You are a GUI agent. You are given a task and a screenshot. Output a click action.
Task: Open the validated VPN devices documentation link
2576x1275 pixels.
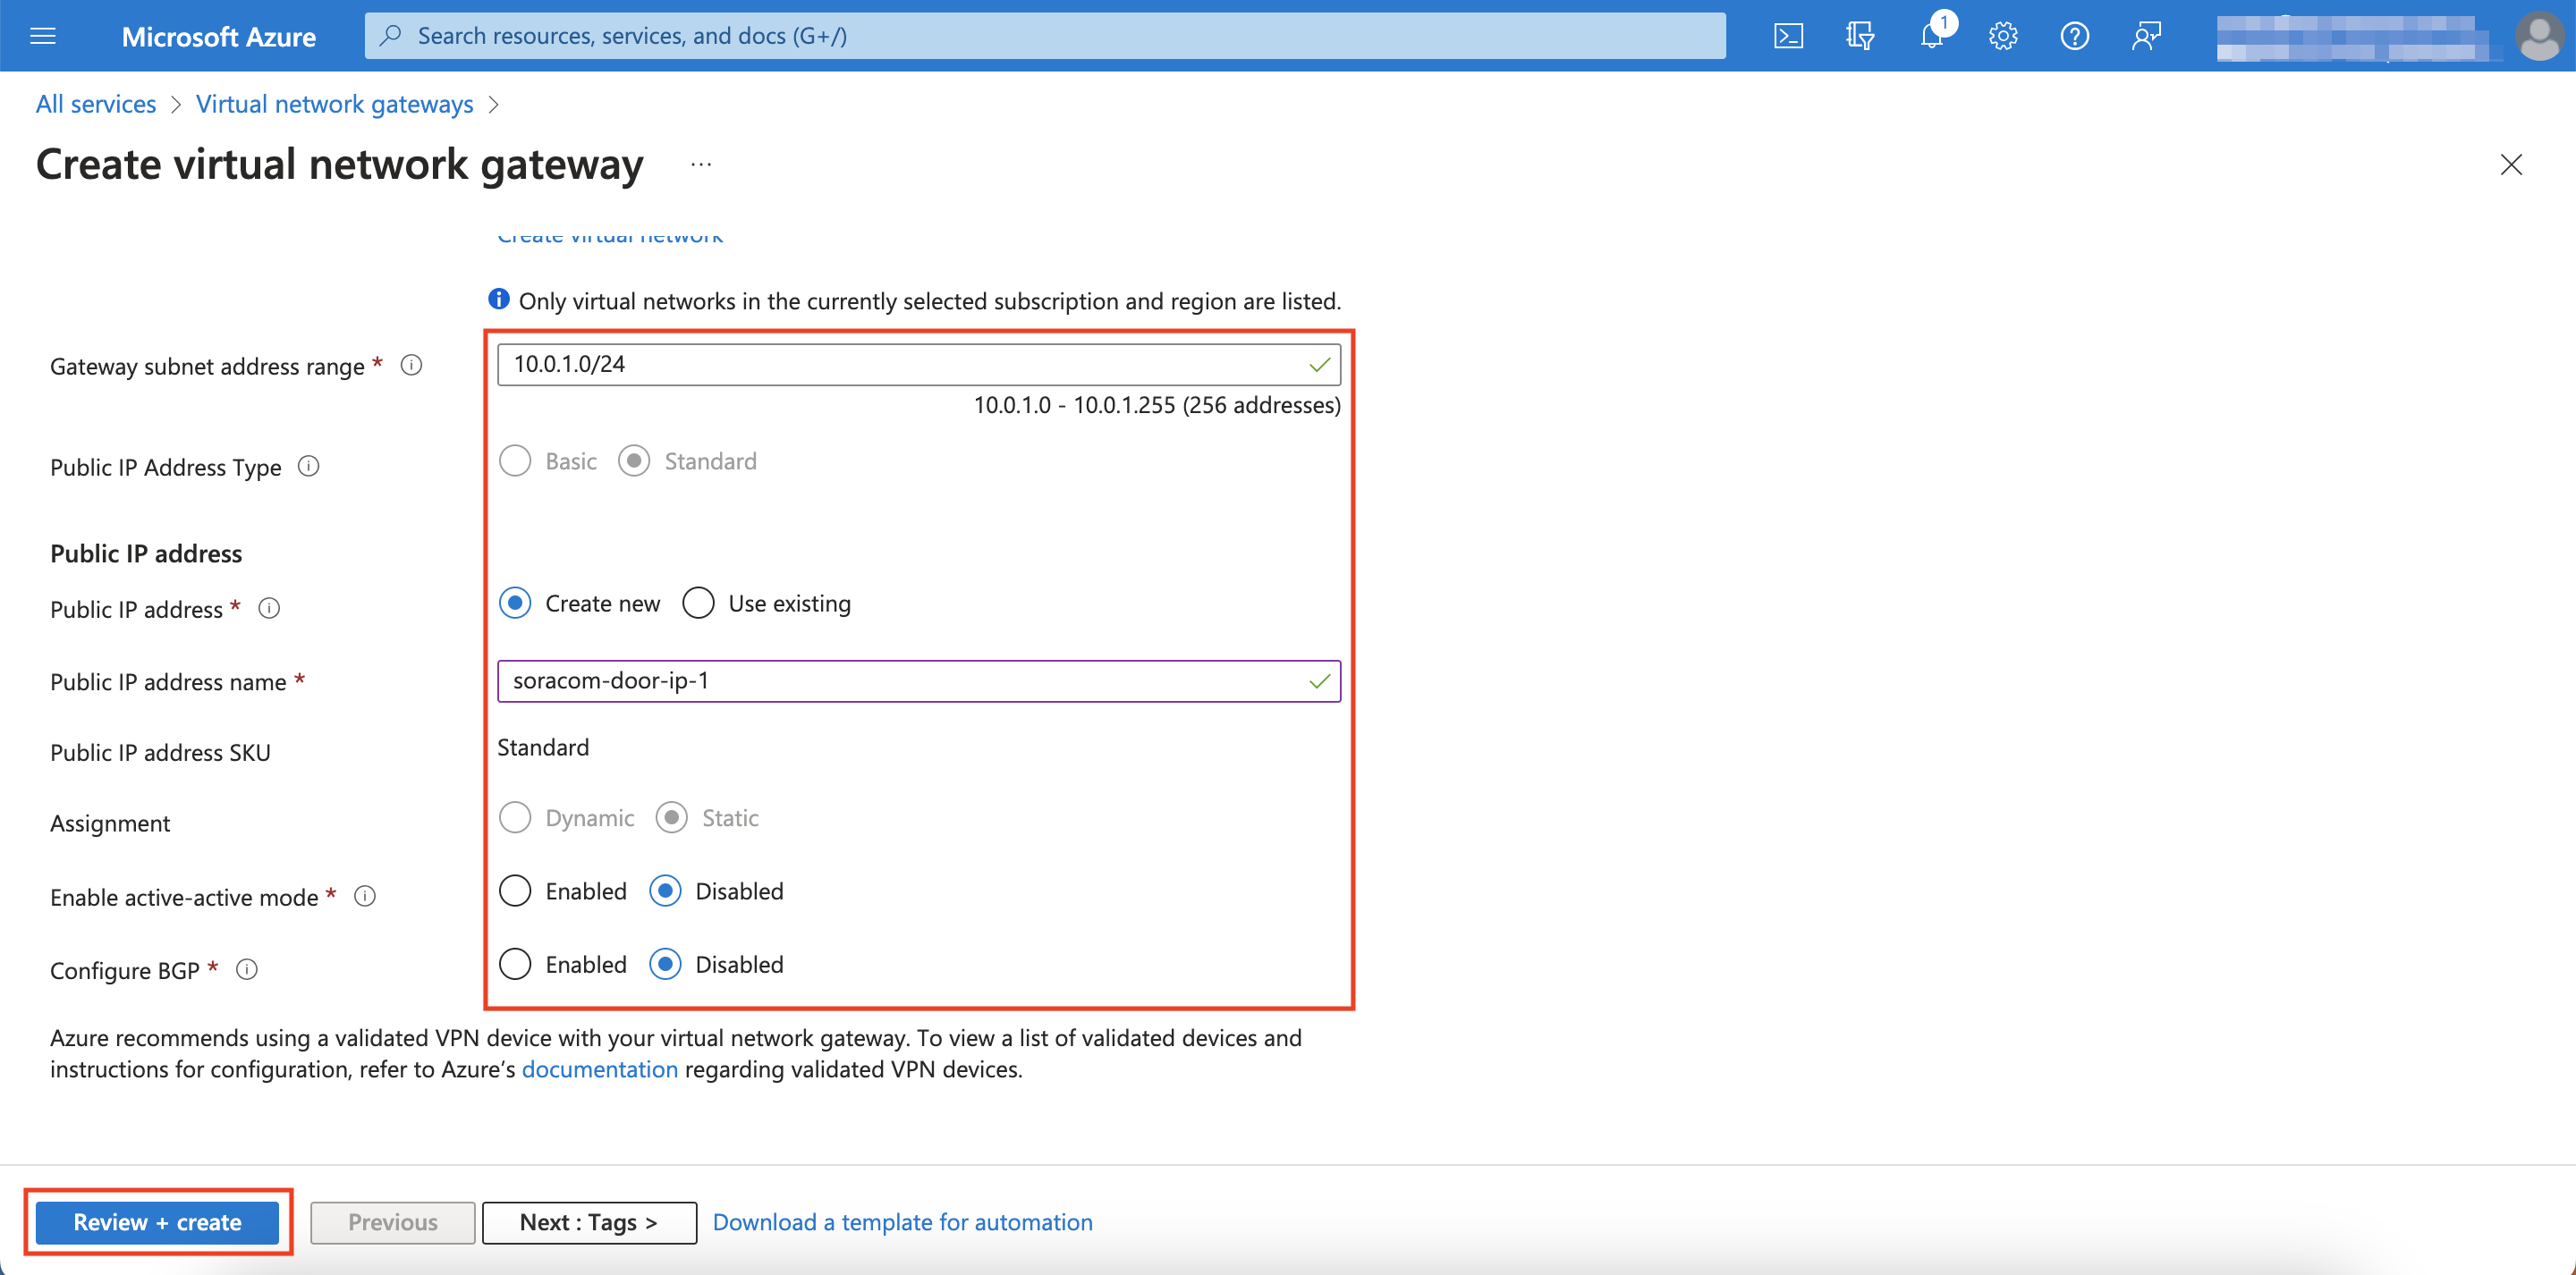pyautogui.click(x=600, y=1068)
